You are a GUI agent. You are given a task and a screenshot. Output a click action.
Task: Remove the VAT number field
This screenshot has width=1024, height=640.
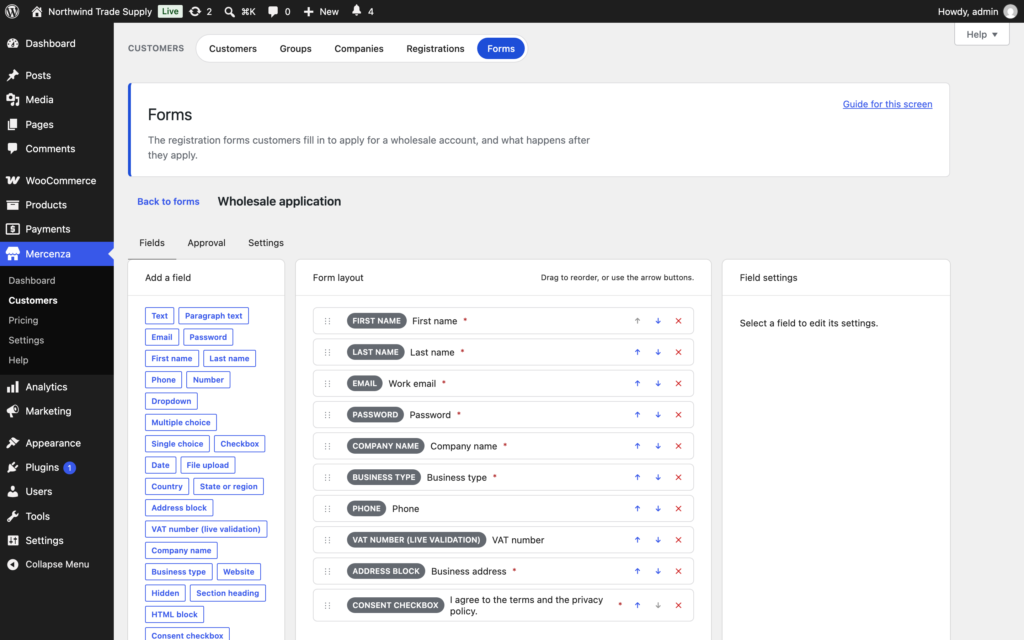coord(679,540)
